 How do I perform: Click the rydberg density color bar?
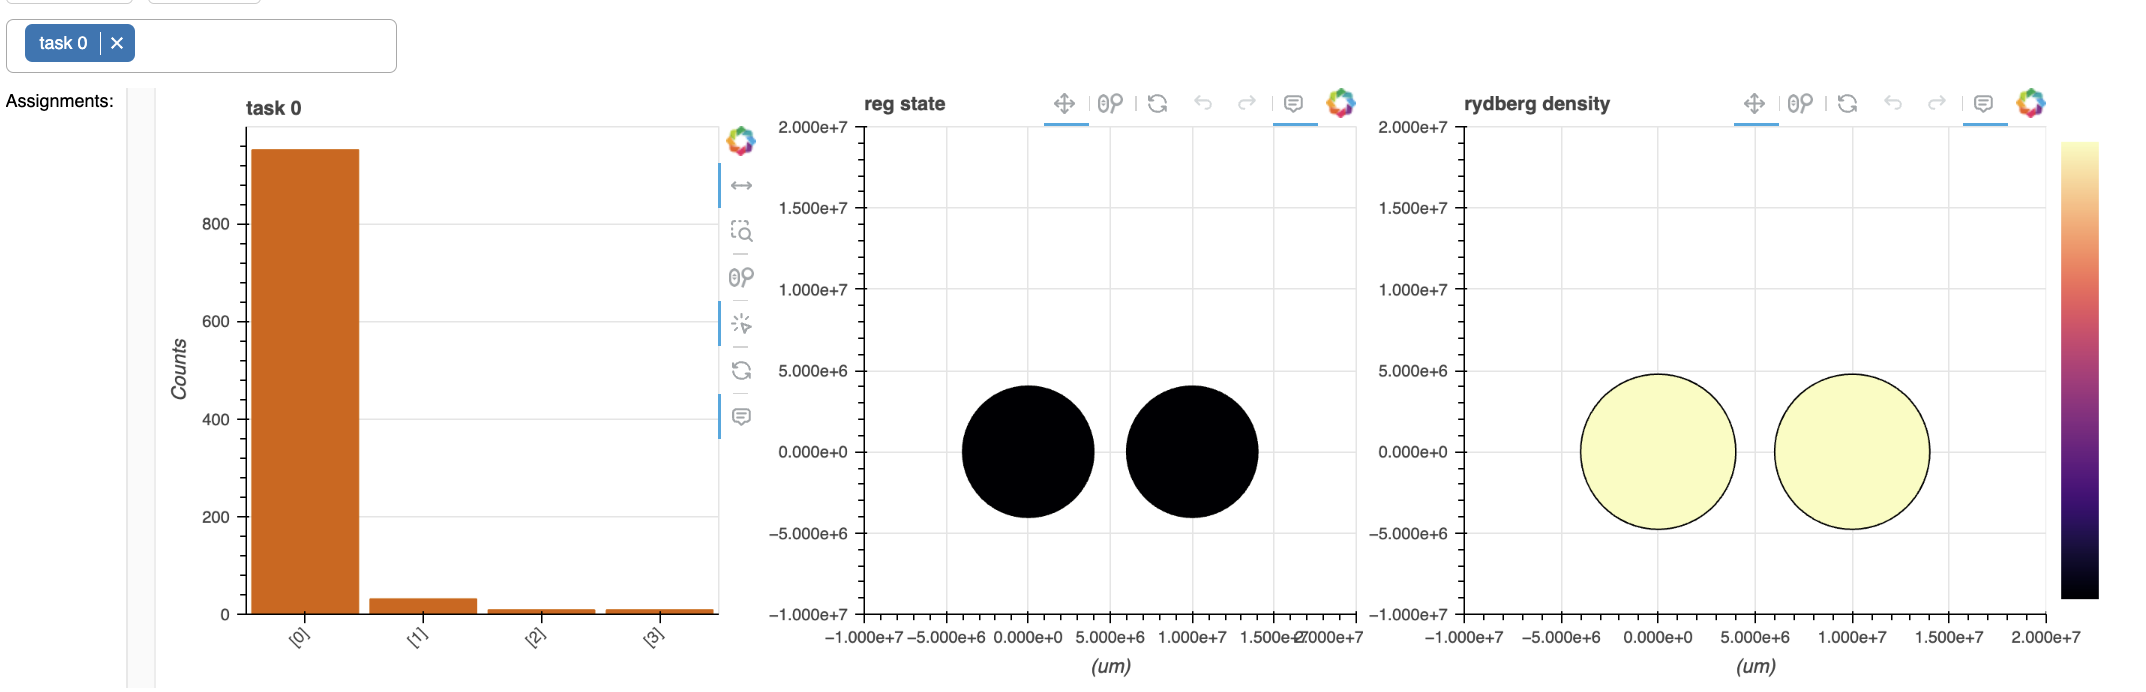2079,370
